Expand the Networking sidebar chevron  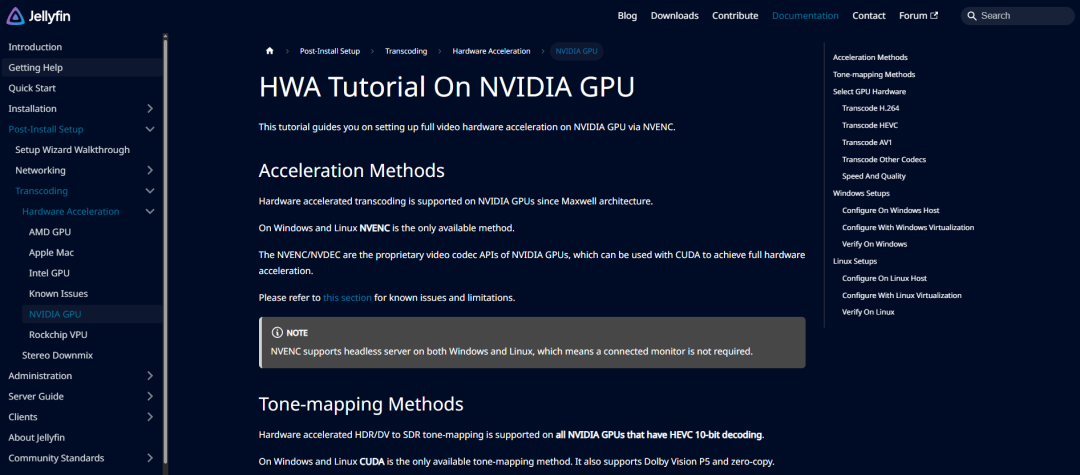(x=150, y=170)
